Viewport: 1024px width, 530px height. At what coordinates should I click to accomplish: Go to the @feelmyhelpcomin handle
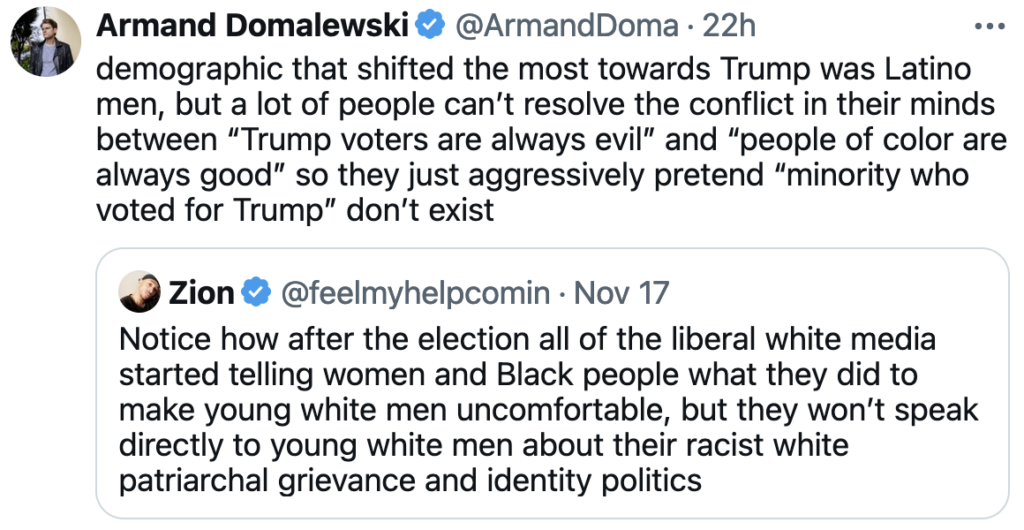tap(412, 293)
